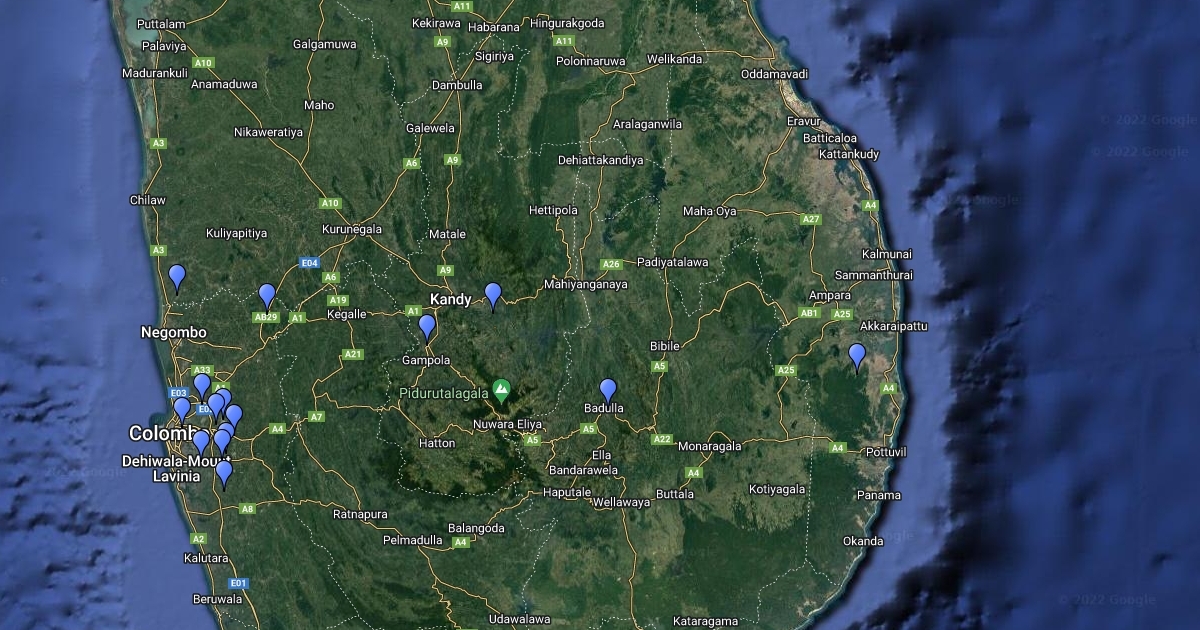Select the coastal marker north of Negombo
Viewport: 1200px width, 630px height.
click(177, 276)
